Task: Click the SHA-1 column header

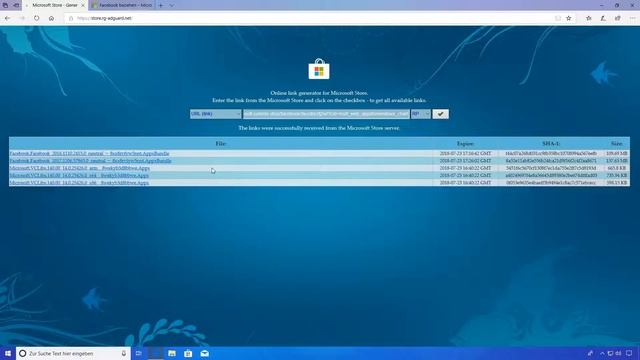Action: pyautogui.click(x=551, y=144)
